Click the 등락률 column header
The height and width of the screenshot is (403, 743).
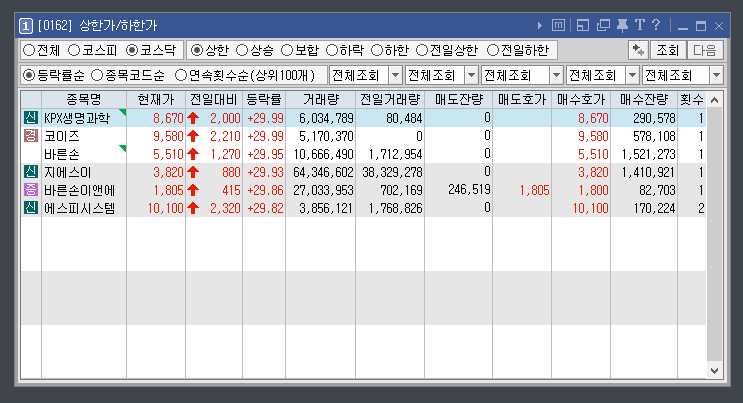tap(264, 100)
